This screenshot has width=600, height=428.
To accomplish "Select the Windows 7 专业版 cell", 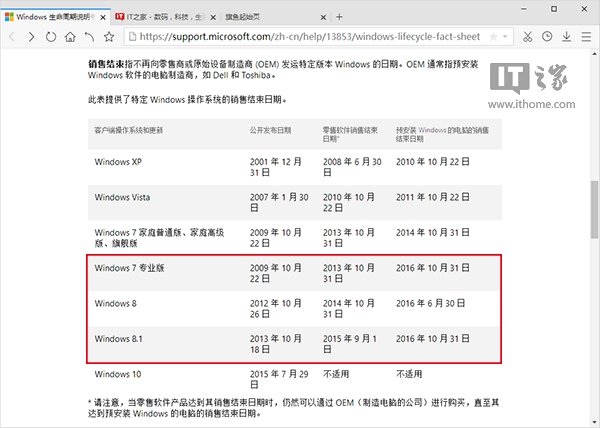I will 129,268.
